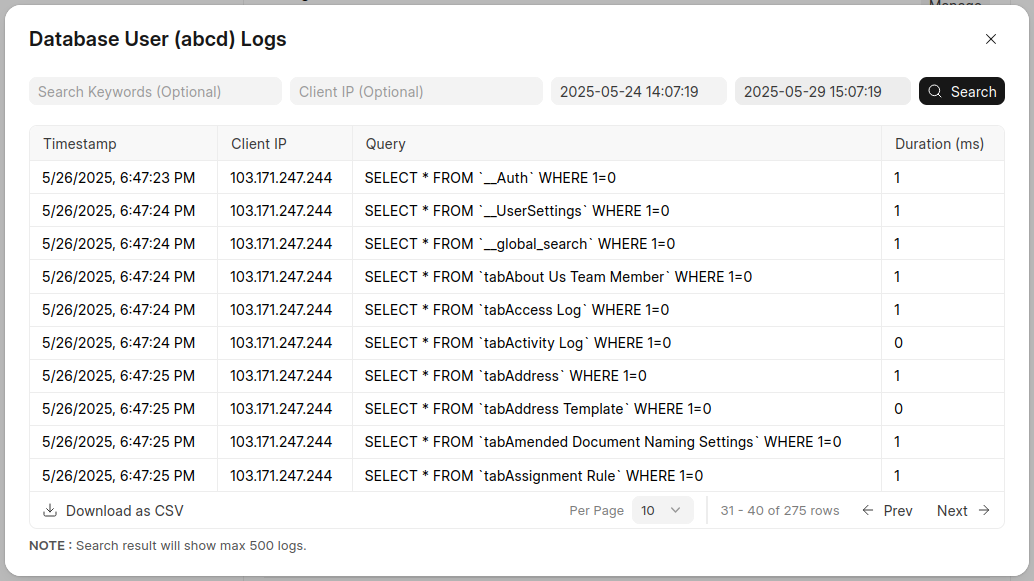Go to the next page of logs
The image size is (1034, 581).
[963, 511]
